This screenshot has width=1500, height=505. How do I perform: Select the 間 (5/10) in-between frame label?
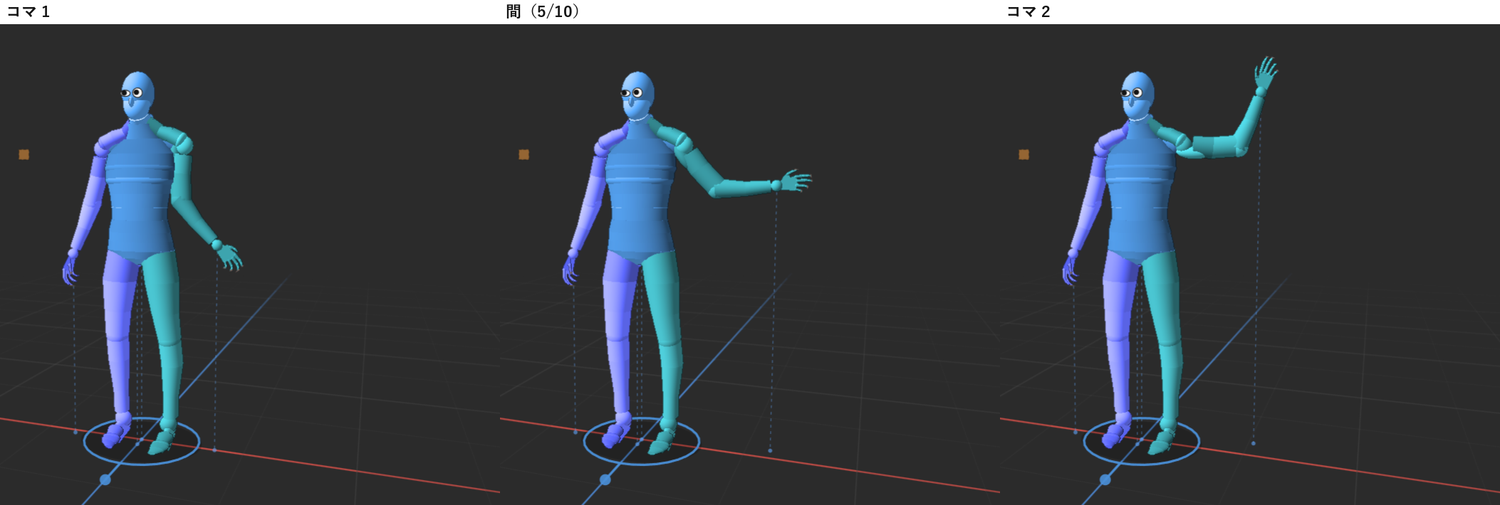tap(543, 12)
